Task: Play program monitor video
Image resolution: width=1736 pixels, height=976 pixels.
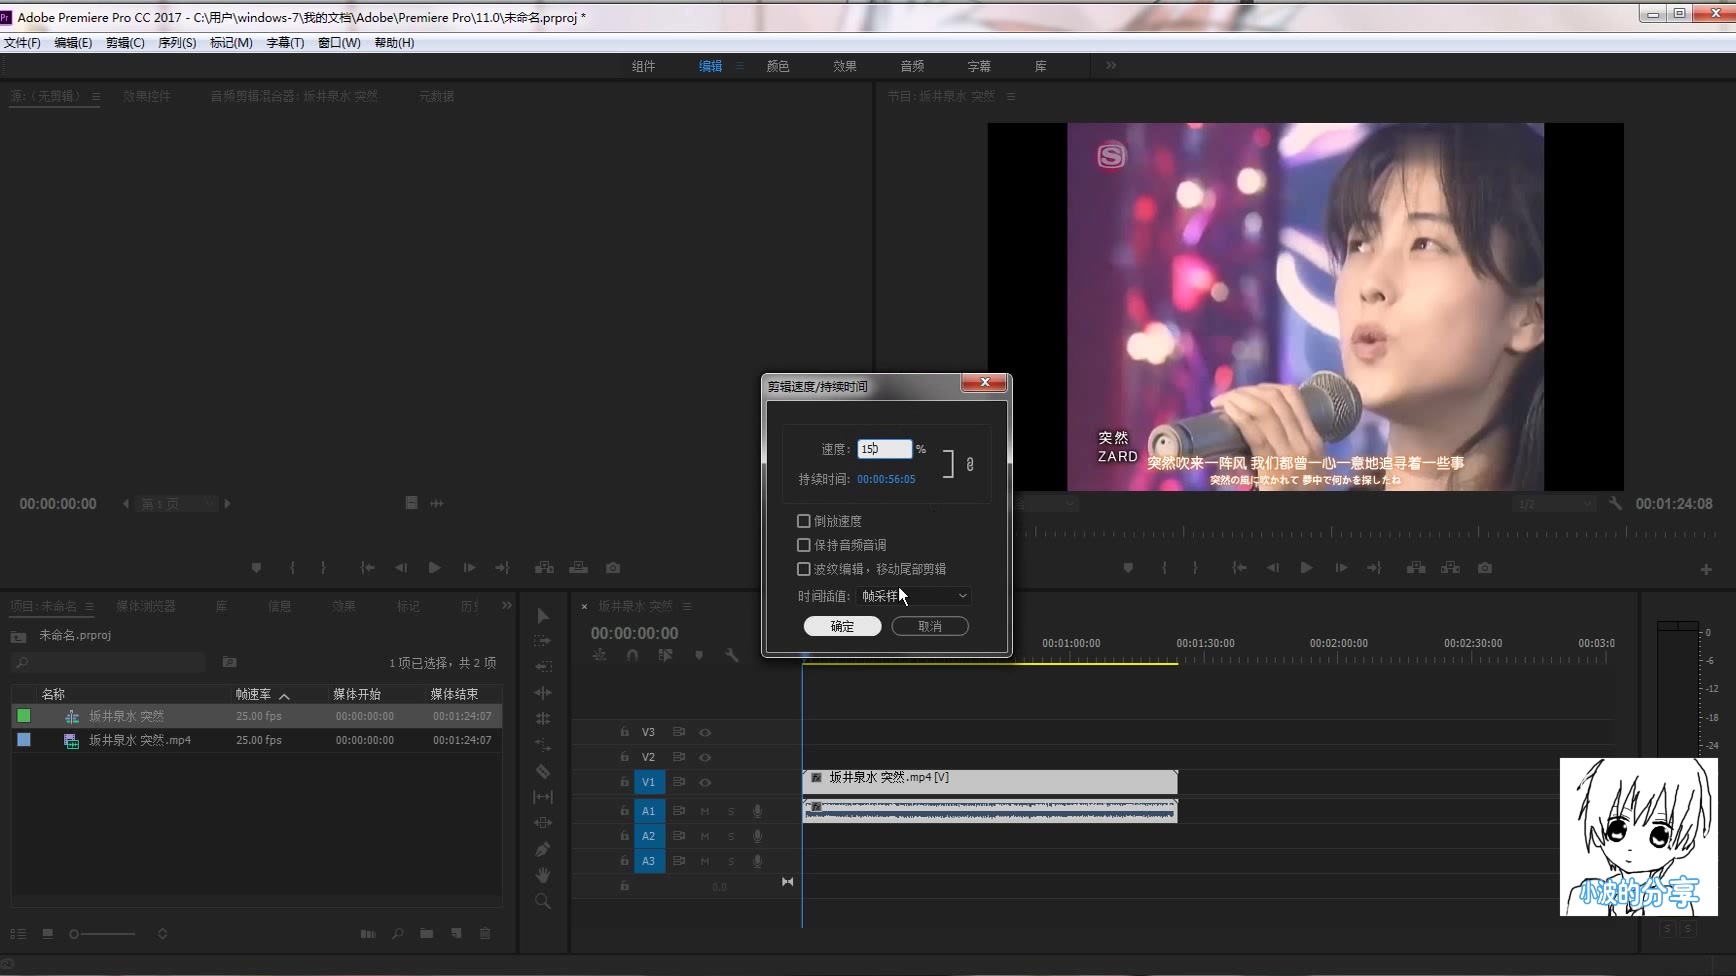Action: tap(1306, 568)
